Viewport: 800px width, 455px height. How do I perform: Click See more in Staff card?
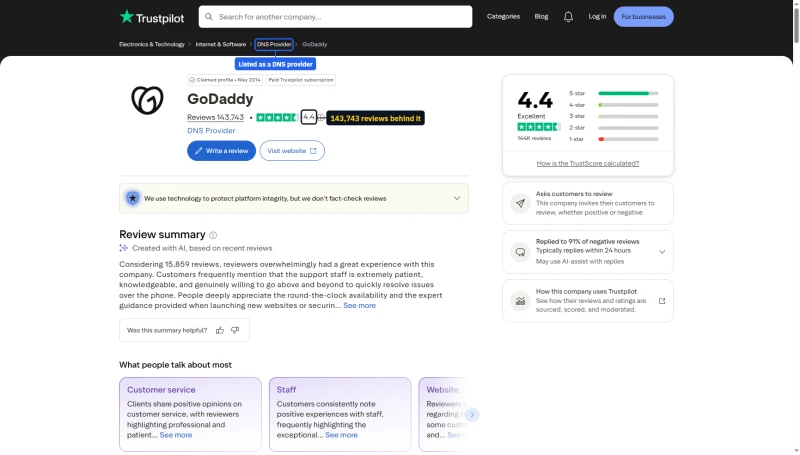[x=341, y=435]
